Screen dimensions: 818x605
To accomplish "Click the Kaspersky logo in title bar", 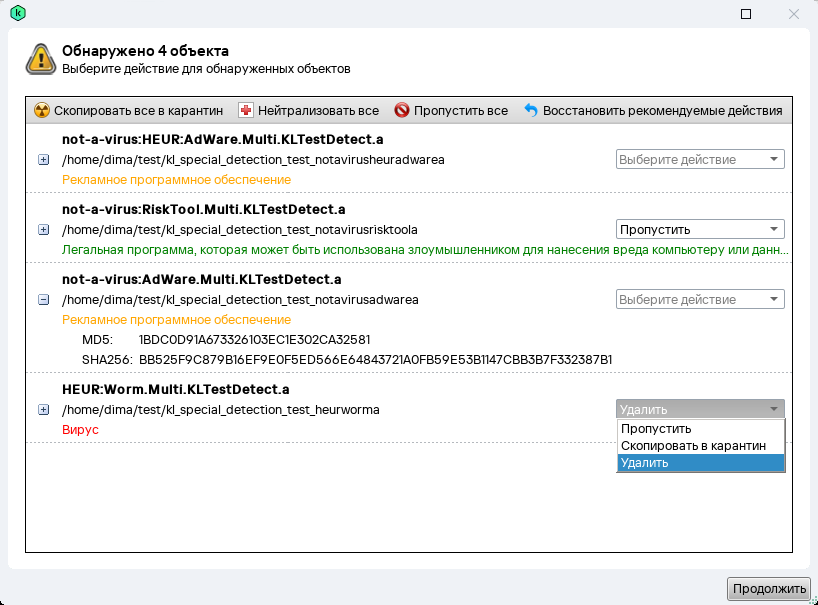I will (x=17, y=14).
